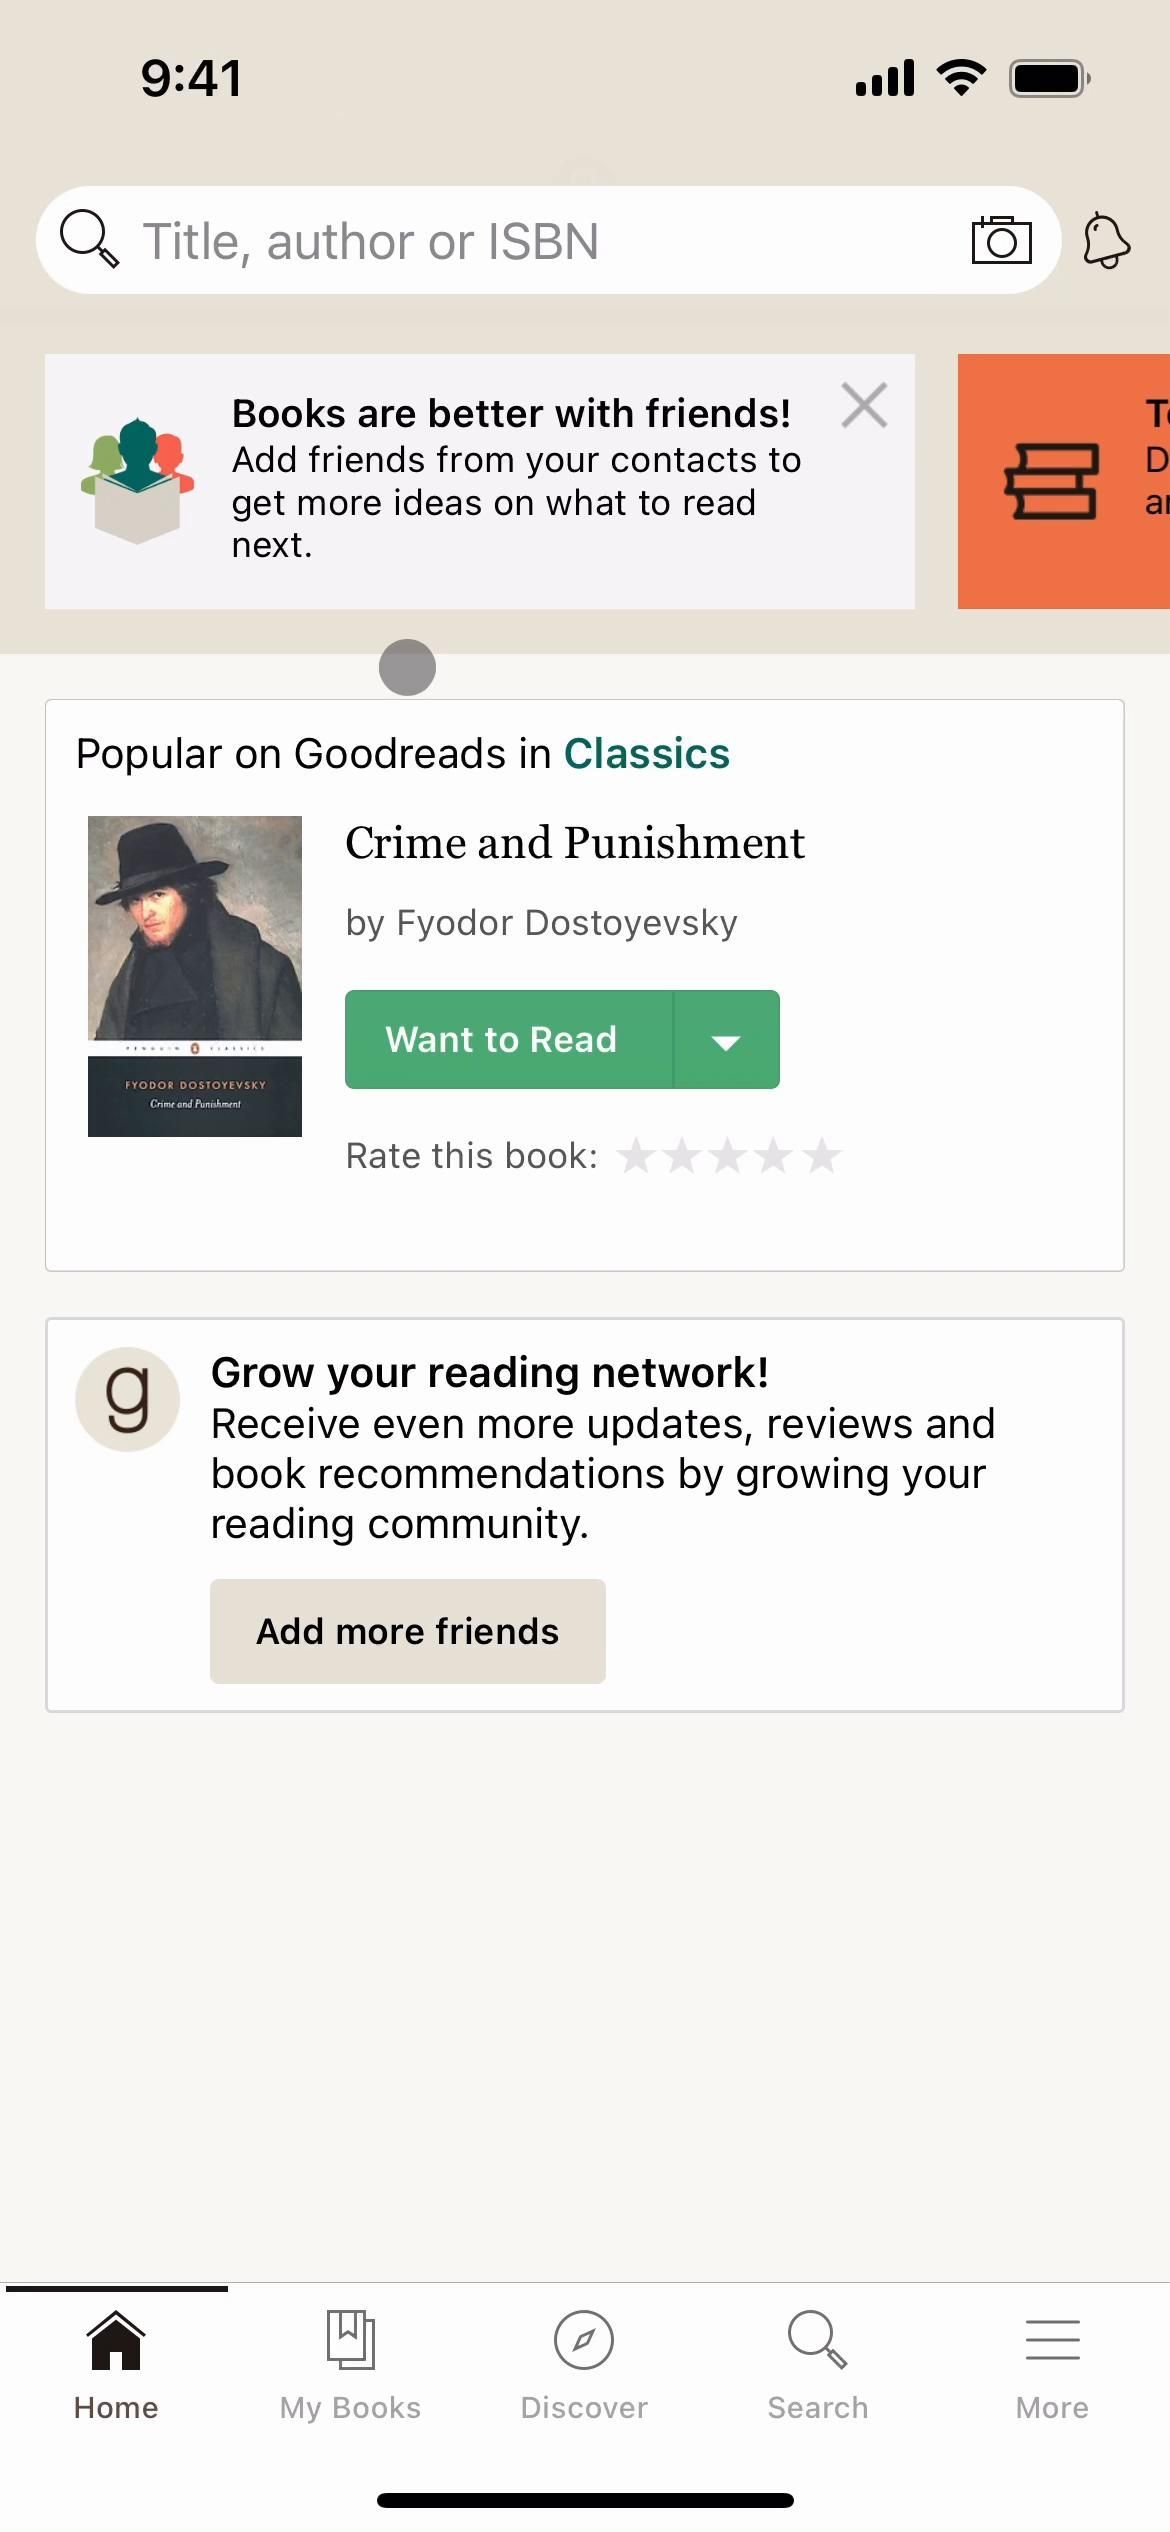
Task: Open the Crime and Punishment title
Action: point(575,843)
